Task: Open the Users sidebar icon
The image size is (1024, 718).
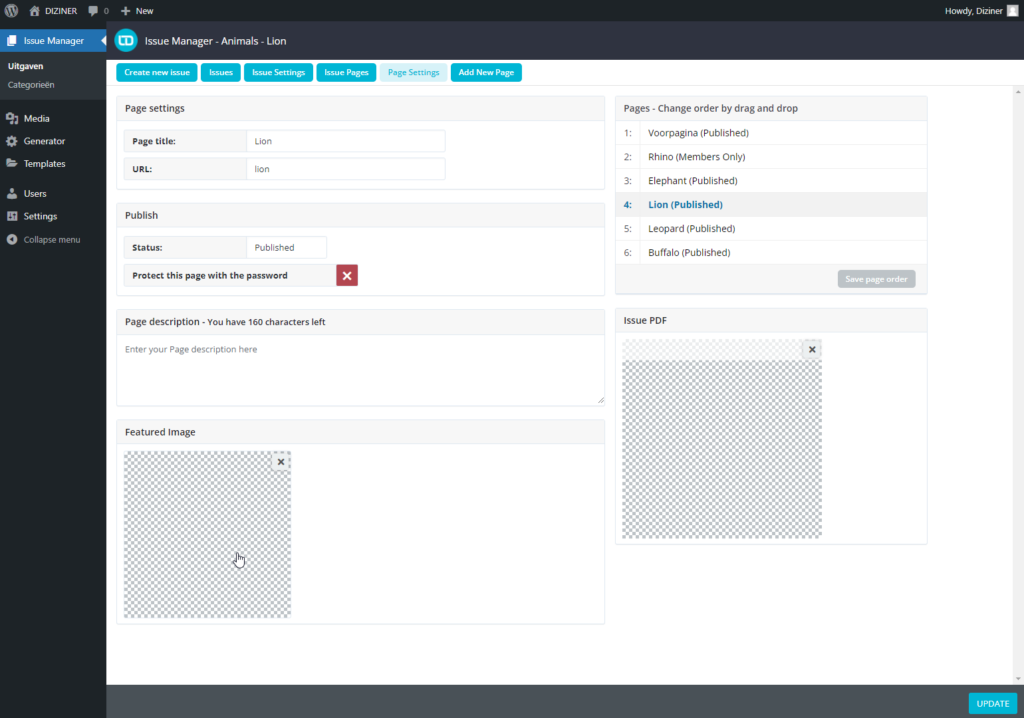Action: (12, 194)
